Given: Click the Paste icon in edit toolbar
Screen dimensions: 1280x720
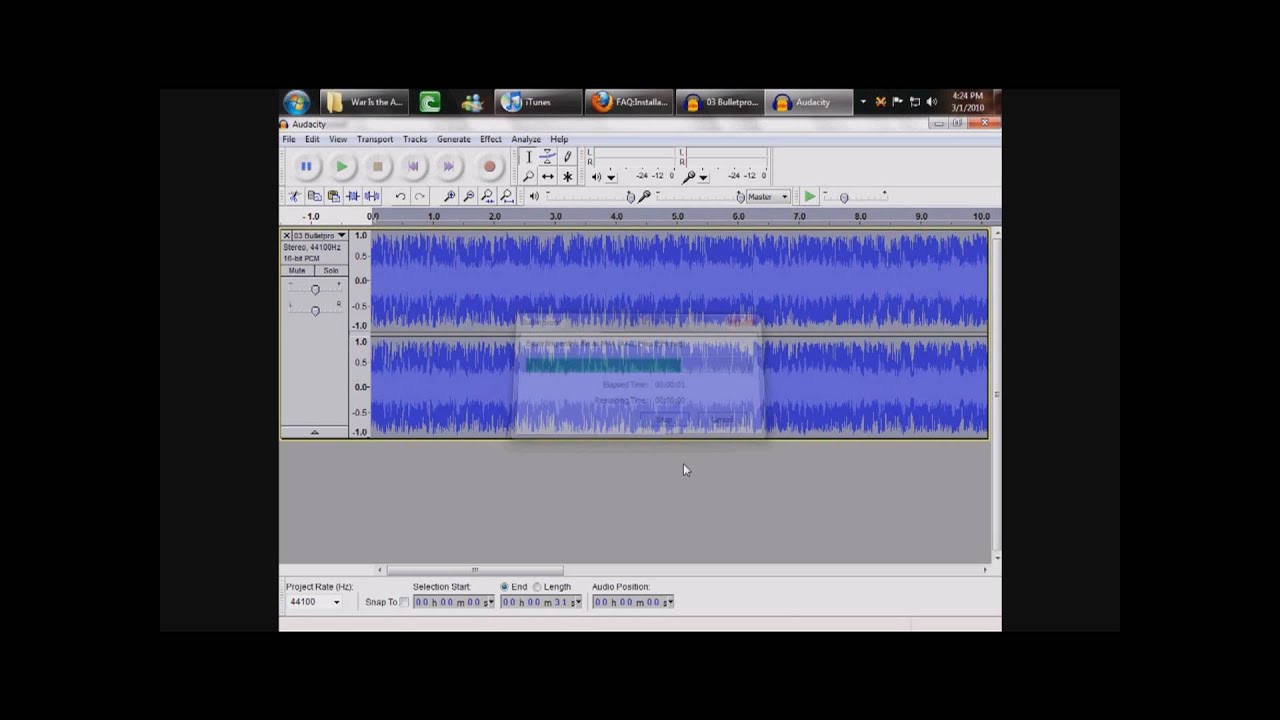Looking at the screenshot, I should click(x=333, y=197).
